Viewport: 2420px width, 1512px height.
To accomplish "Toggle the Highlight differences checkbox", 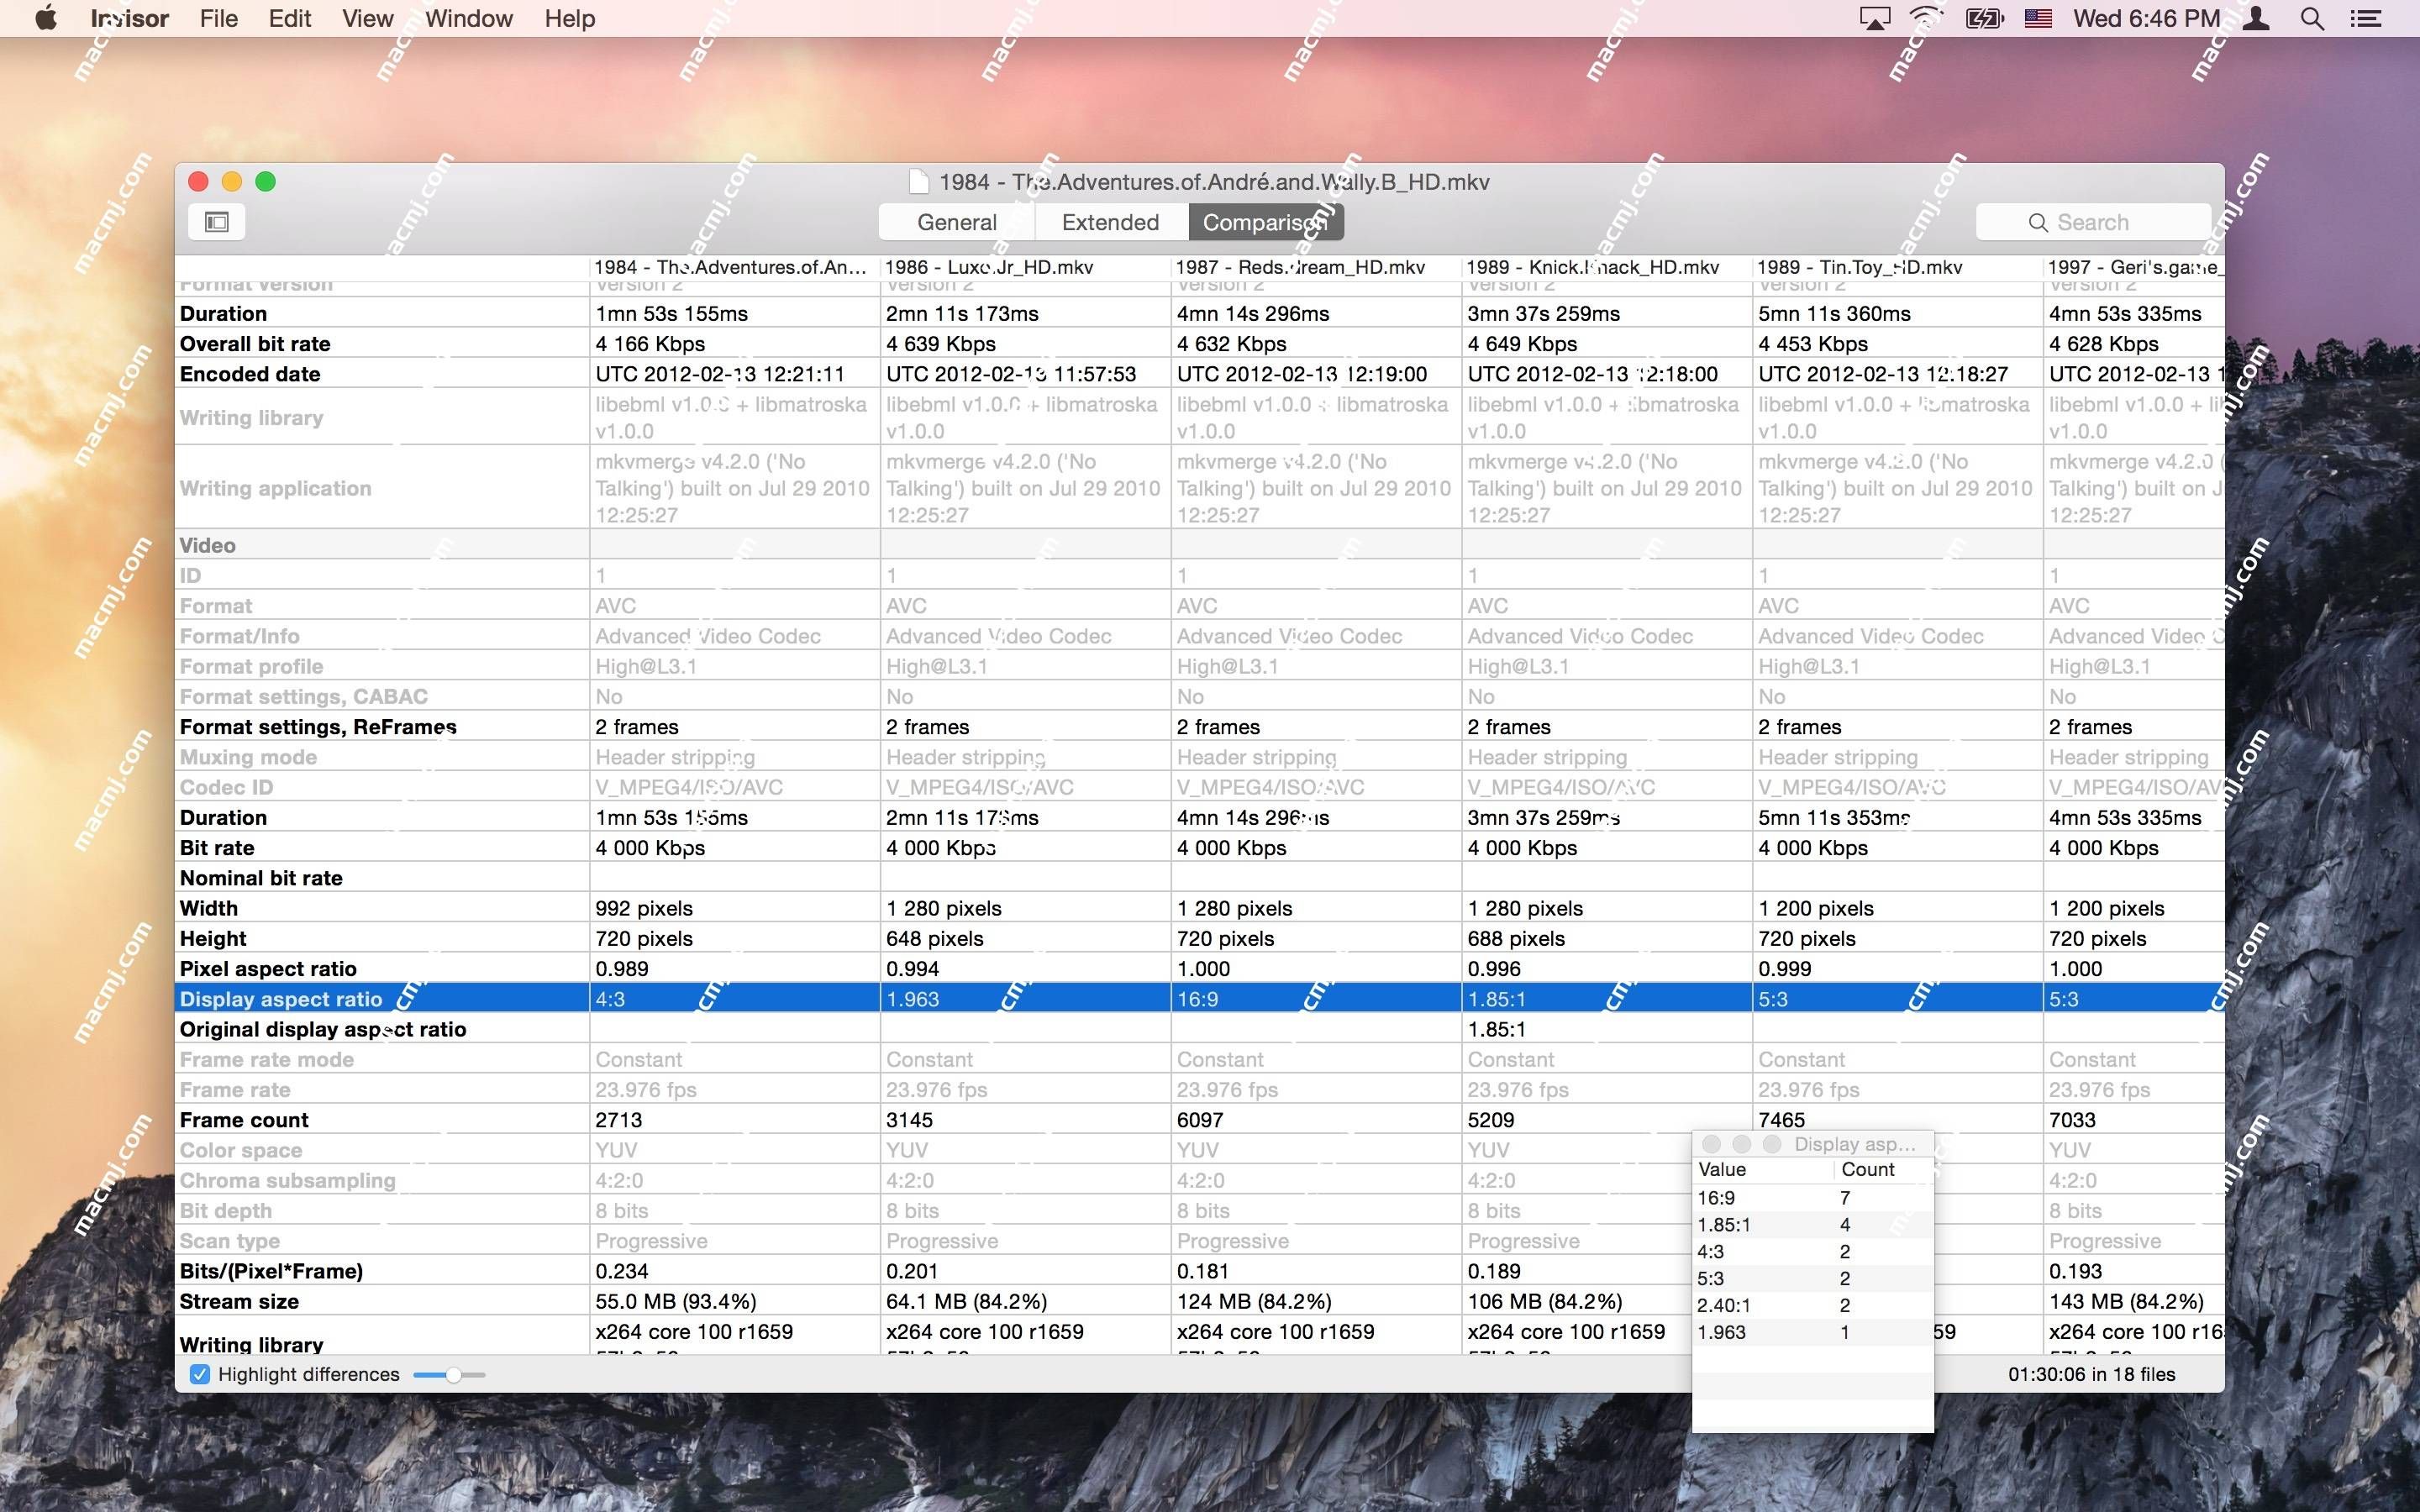I will pyautogui.click(x=197, y=1374).
